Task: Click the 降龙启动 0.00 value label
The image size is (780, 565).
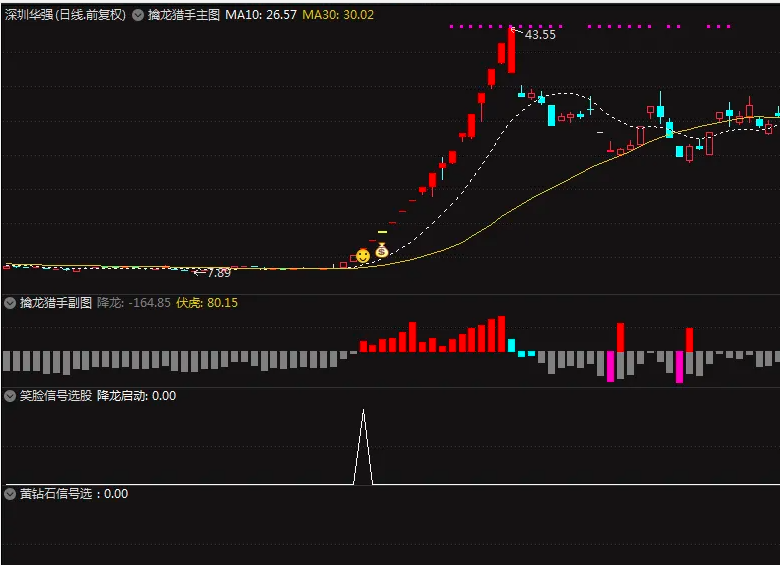Action: [136, 395]
